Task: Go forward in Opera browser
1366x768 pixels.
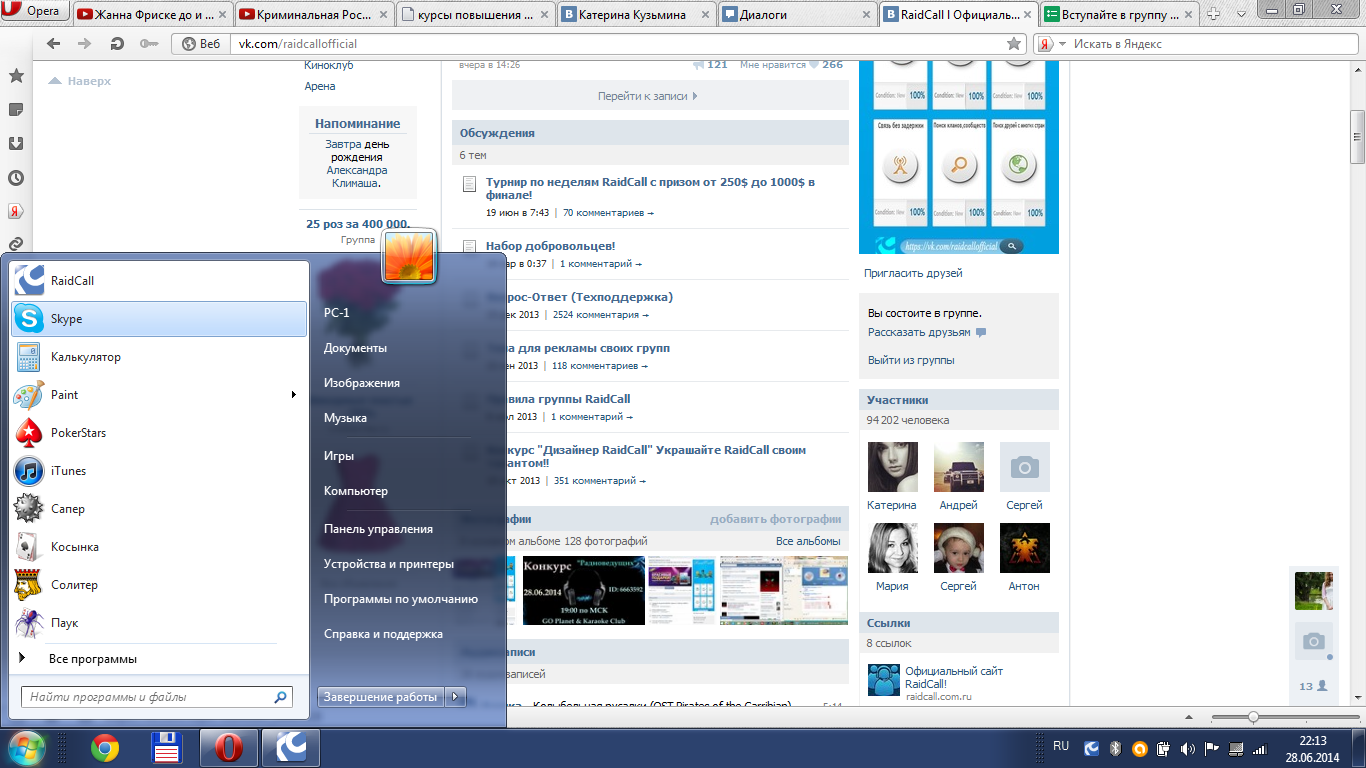Action: (x=85, y=44)
